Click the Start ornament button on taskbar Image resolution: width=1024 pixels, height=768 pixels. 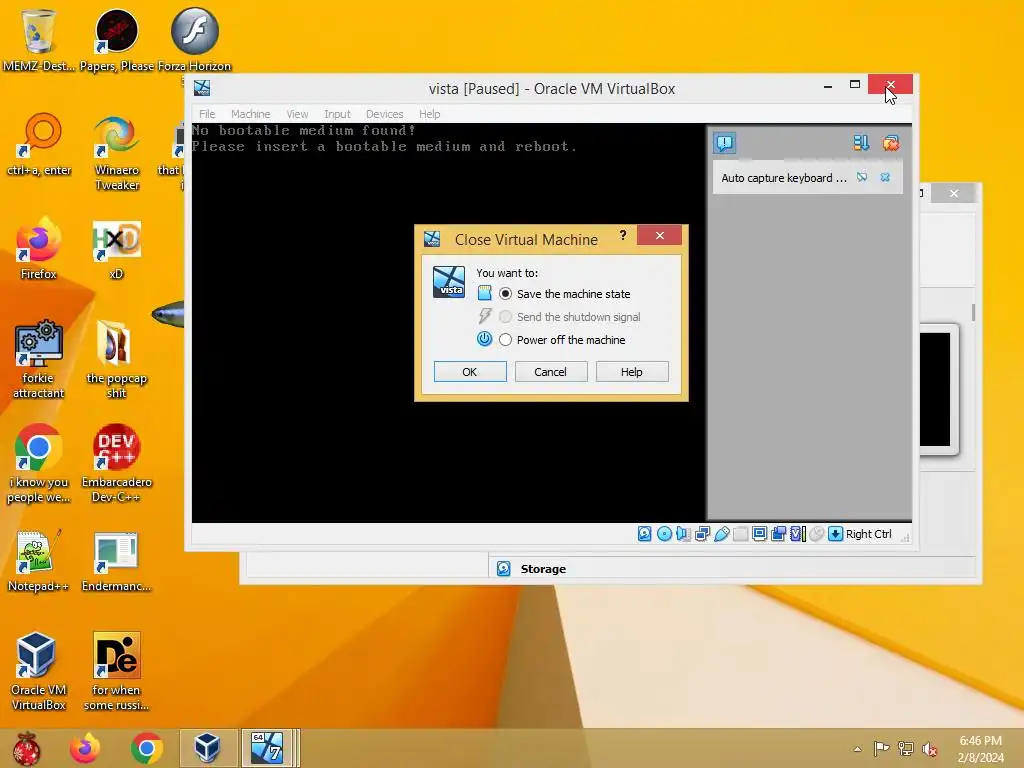[26, 748]
